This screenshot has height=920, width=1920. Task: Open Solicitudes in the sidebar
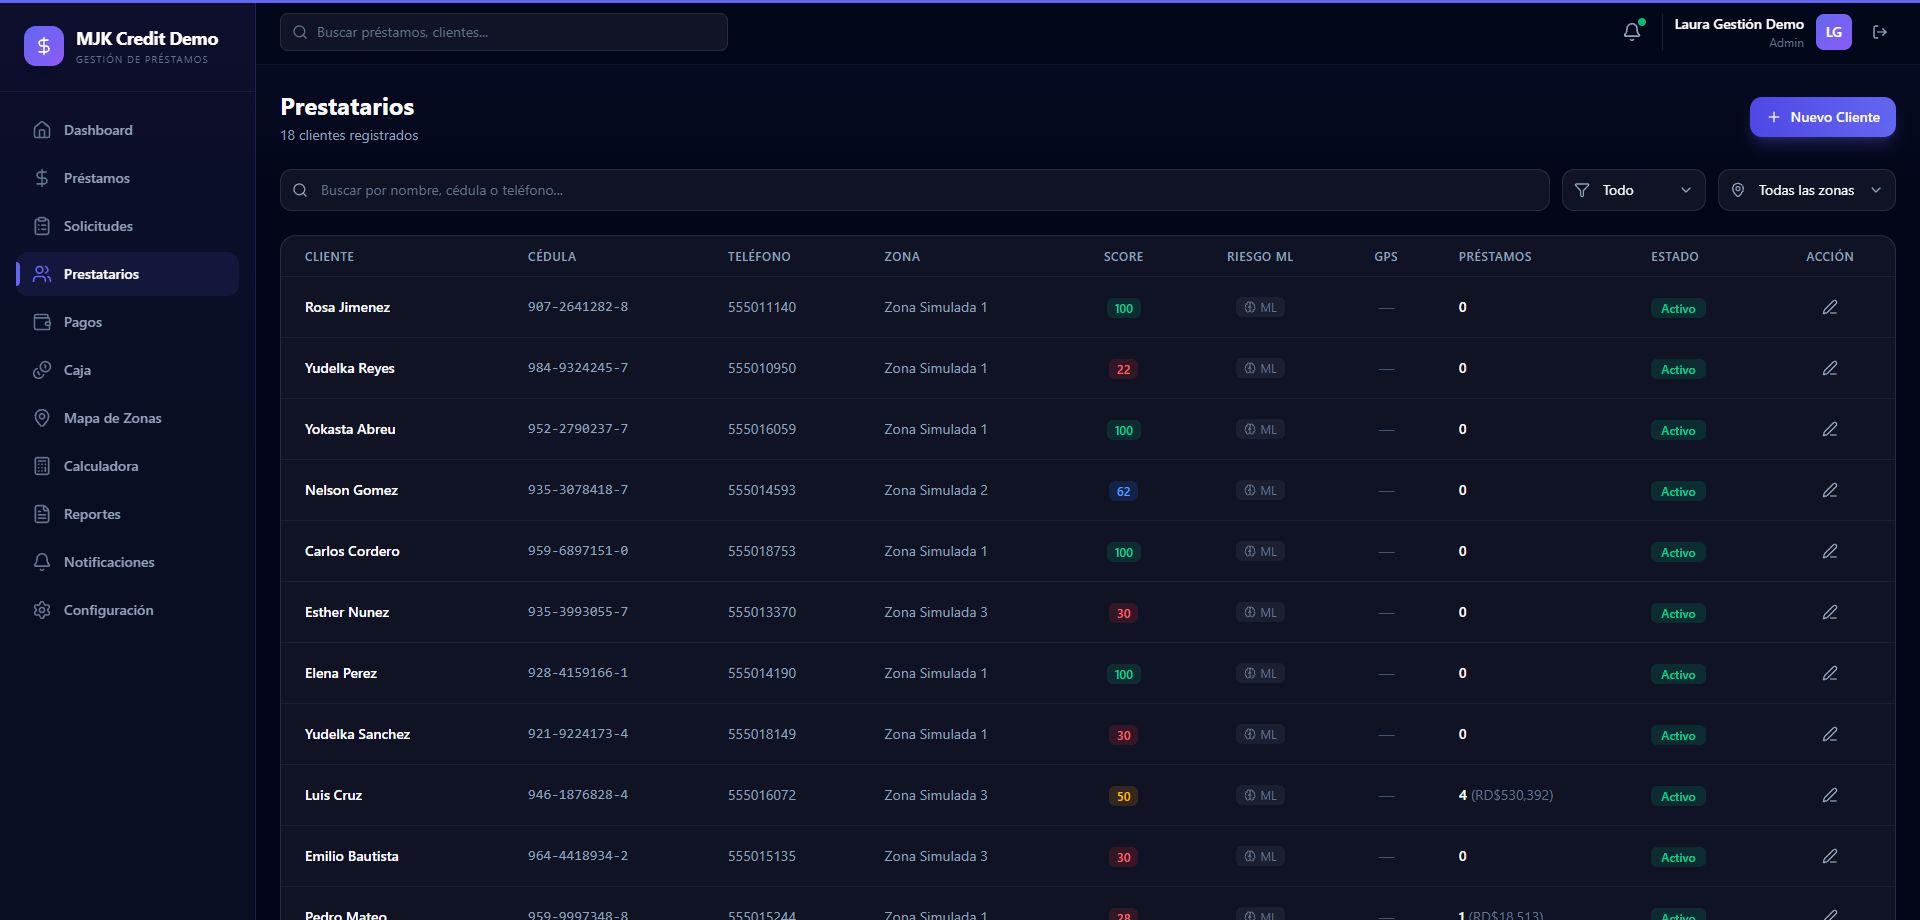128,226
